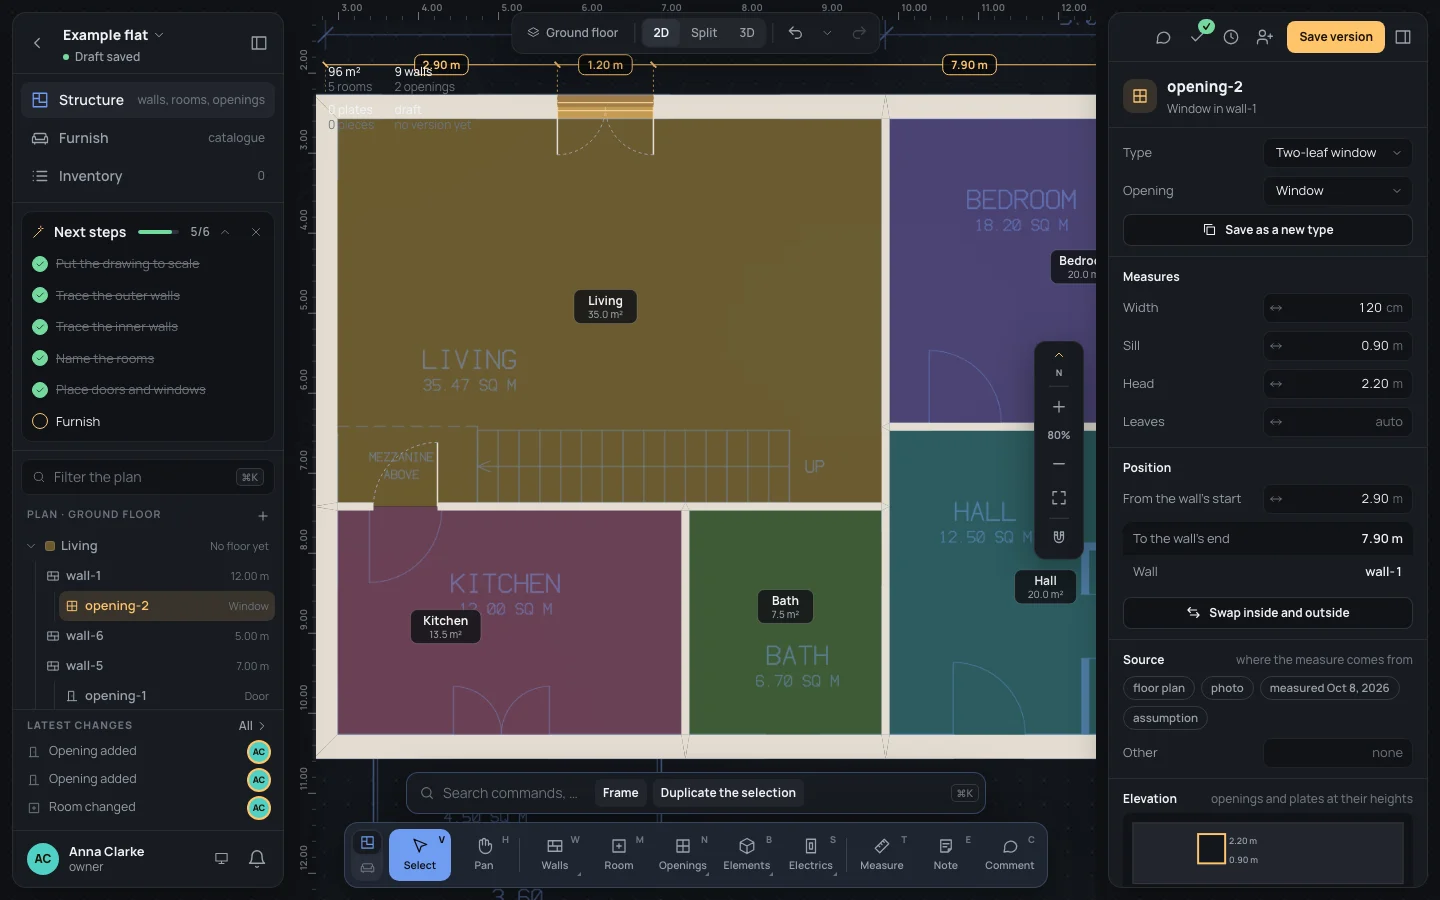The width and height of the screenshot is (1440, 900).
Task: Open the Opening dropdown set to Window
Action: 1338,191
